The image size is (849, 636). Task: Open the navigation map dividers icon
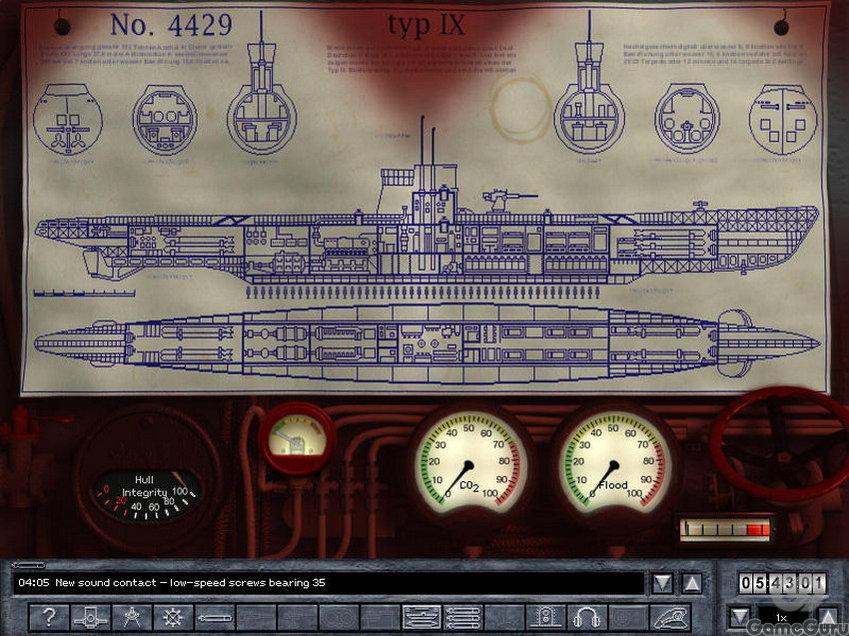point(132,617)
